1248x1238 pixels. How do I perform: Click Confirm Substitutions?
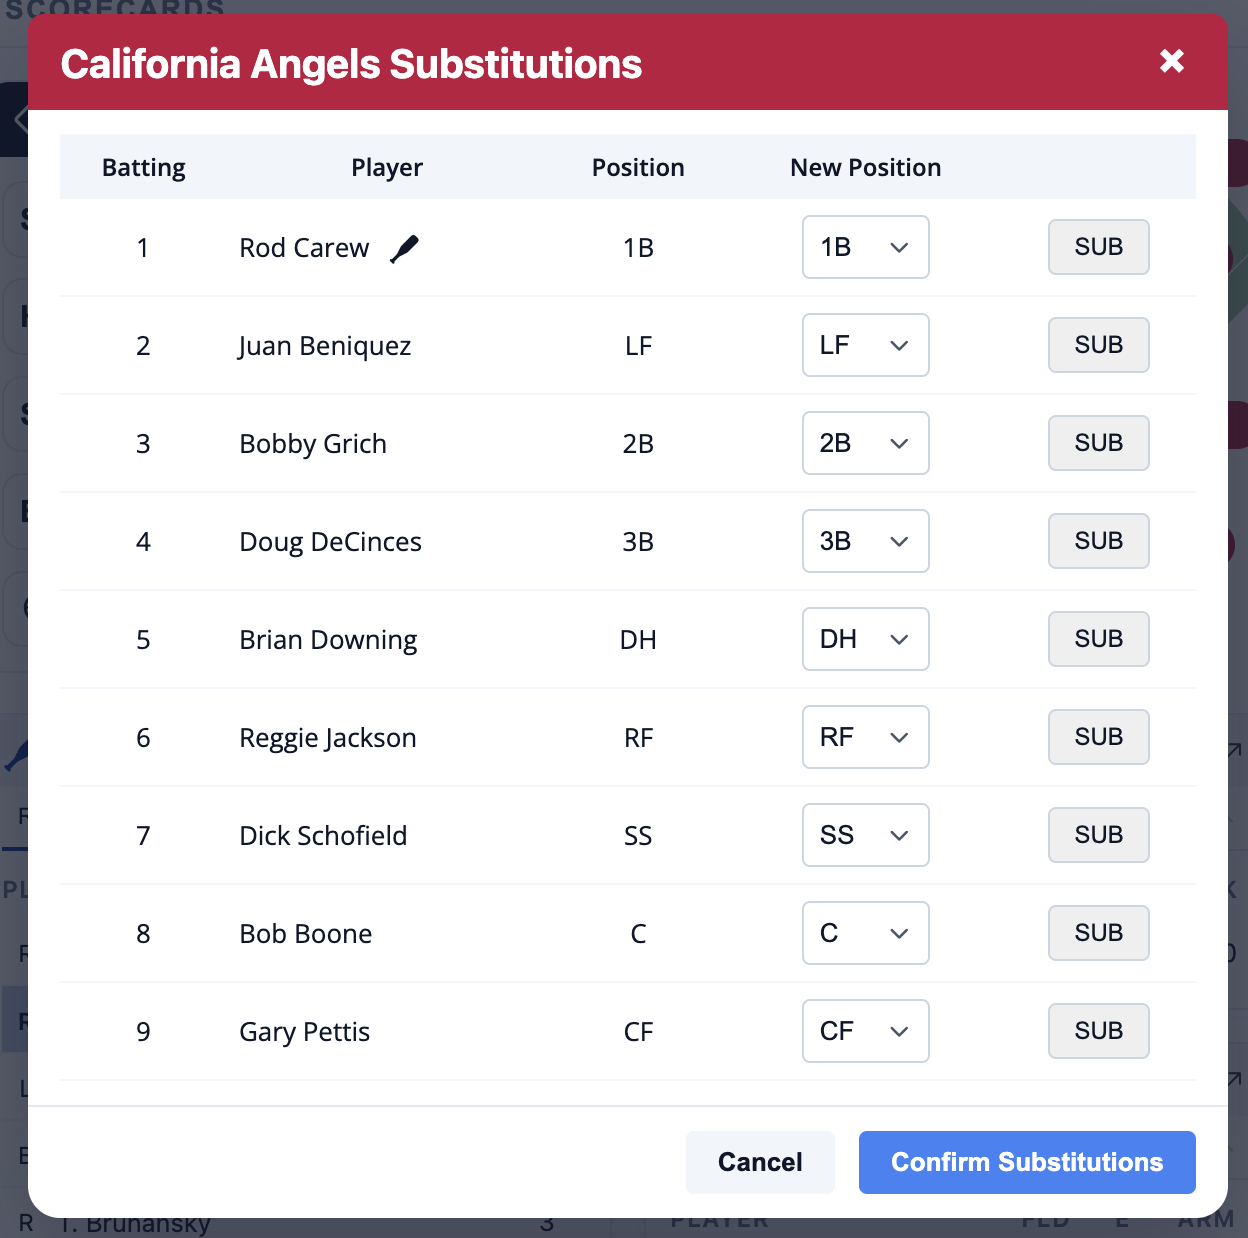1026,1162
